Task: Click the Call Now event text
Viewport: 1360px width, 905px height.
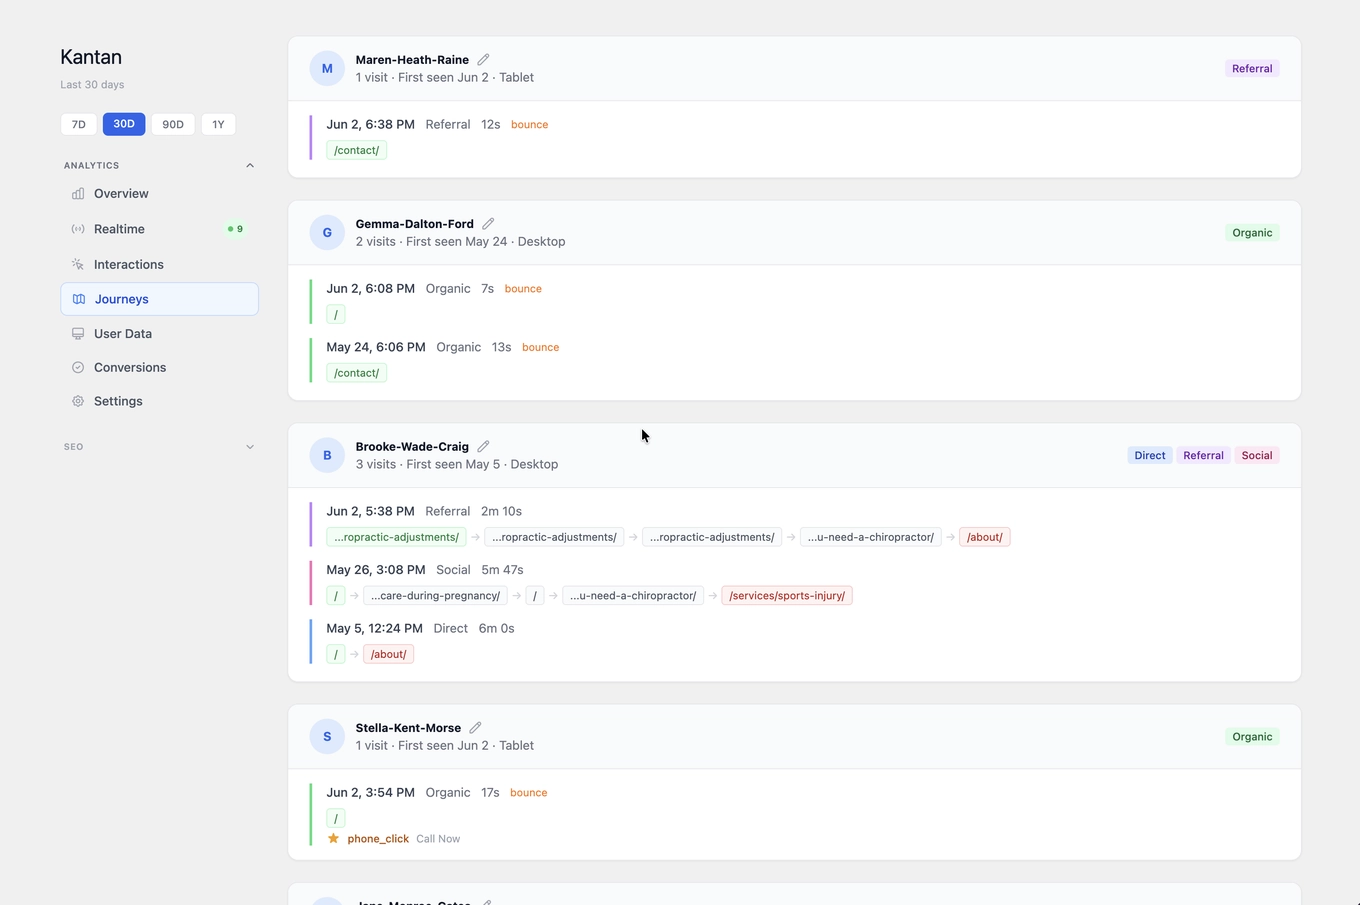Action: (438, 839)
